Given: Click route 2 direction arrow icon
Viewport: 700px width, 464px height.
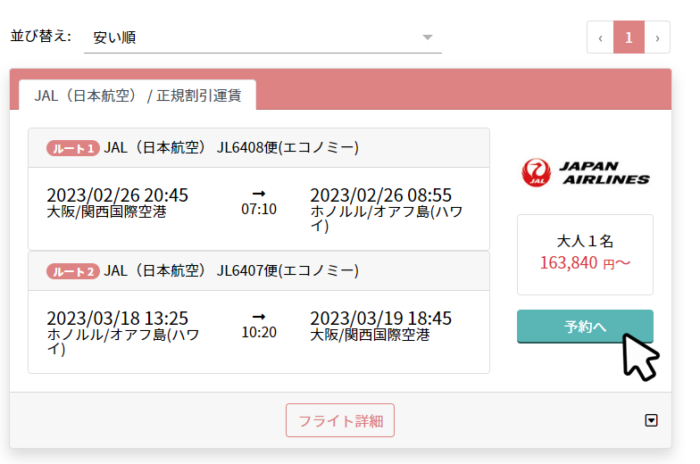Looking at the screenshot, I should click(259, 315).
